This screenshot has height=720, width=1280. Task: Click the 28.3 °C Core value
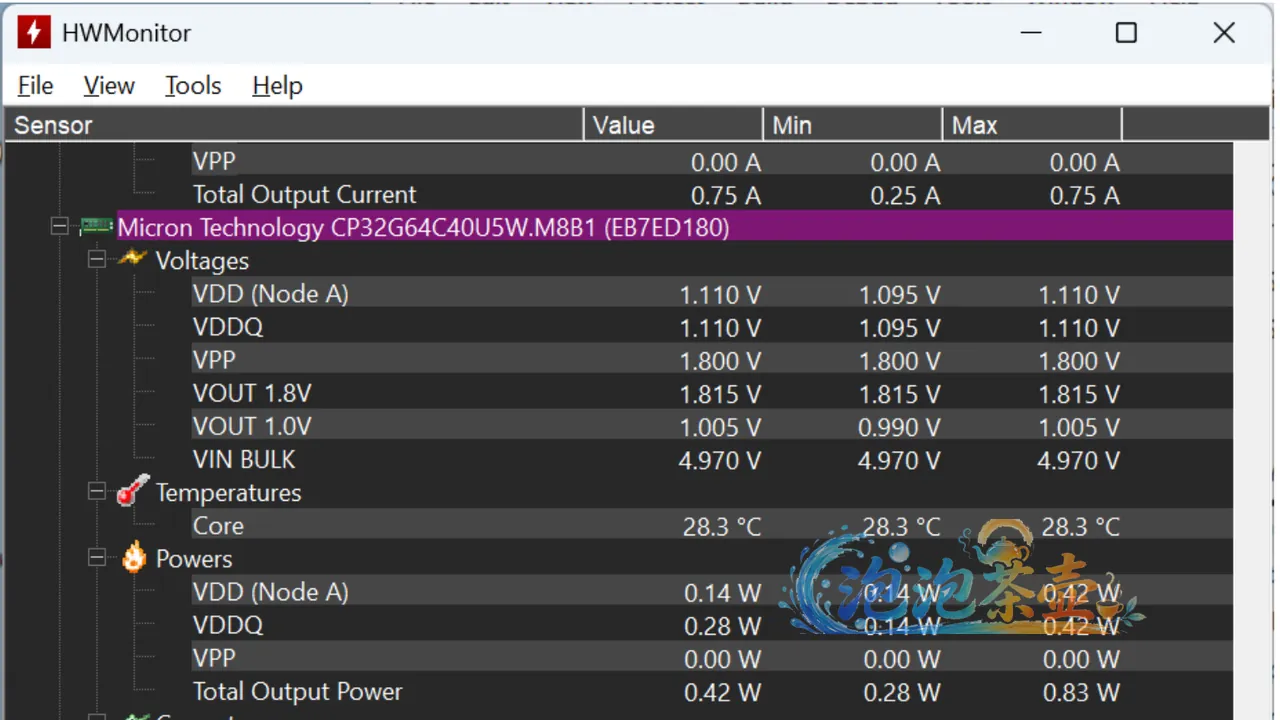point(722,526)
